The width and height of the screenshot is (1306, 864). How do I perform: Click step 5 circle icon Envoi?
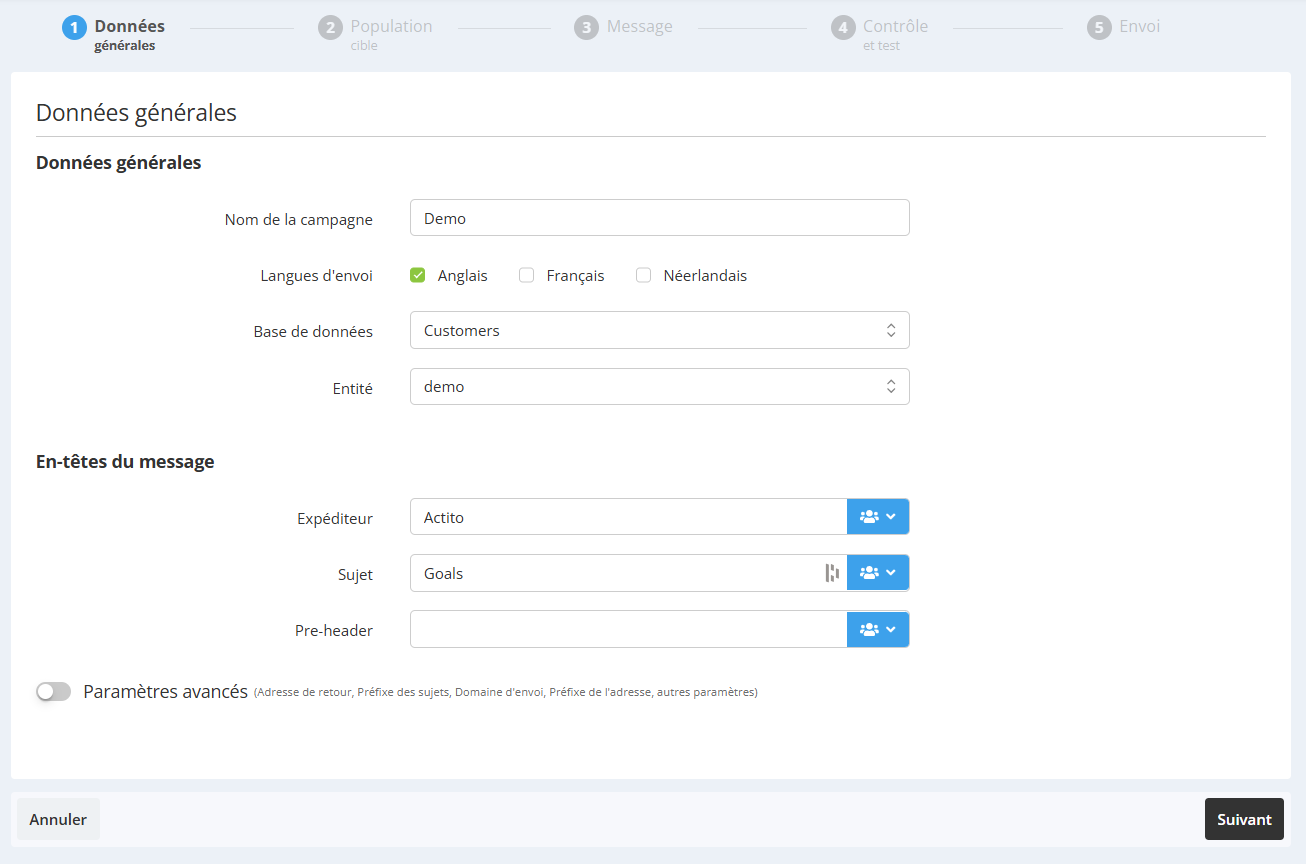point(1099,27)
